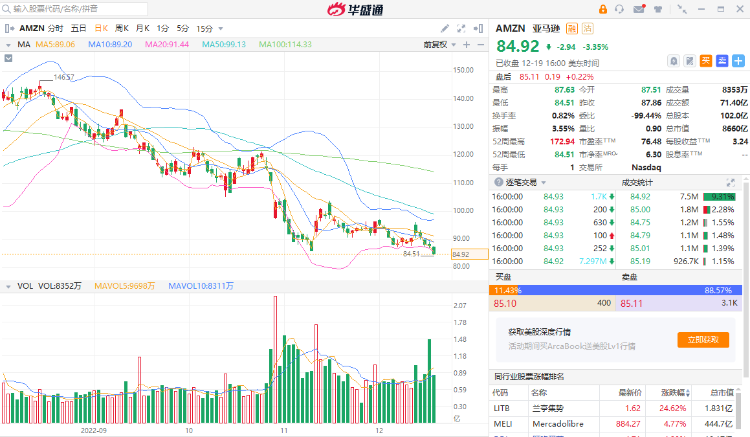
Task: Click the current price tag 84.92 on axis
Action: point(469,254)
